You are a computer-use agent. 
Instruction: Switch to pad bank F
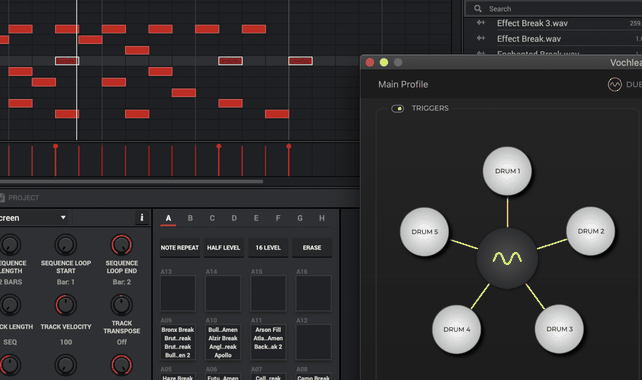278,218
